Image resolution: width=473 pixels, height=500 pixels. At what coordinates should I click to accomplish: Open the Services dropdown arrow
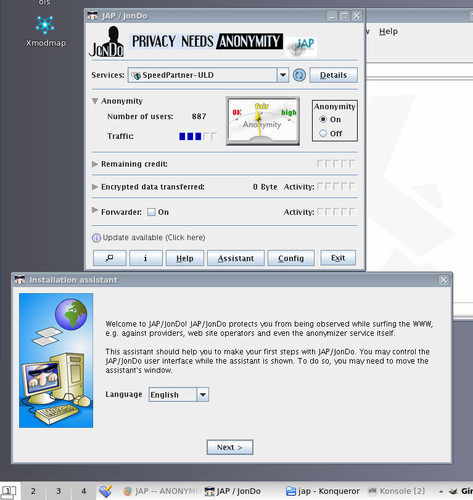283,75
